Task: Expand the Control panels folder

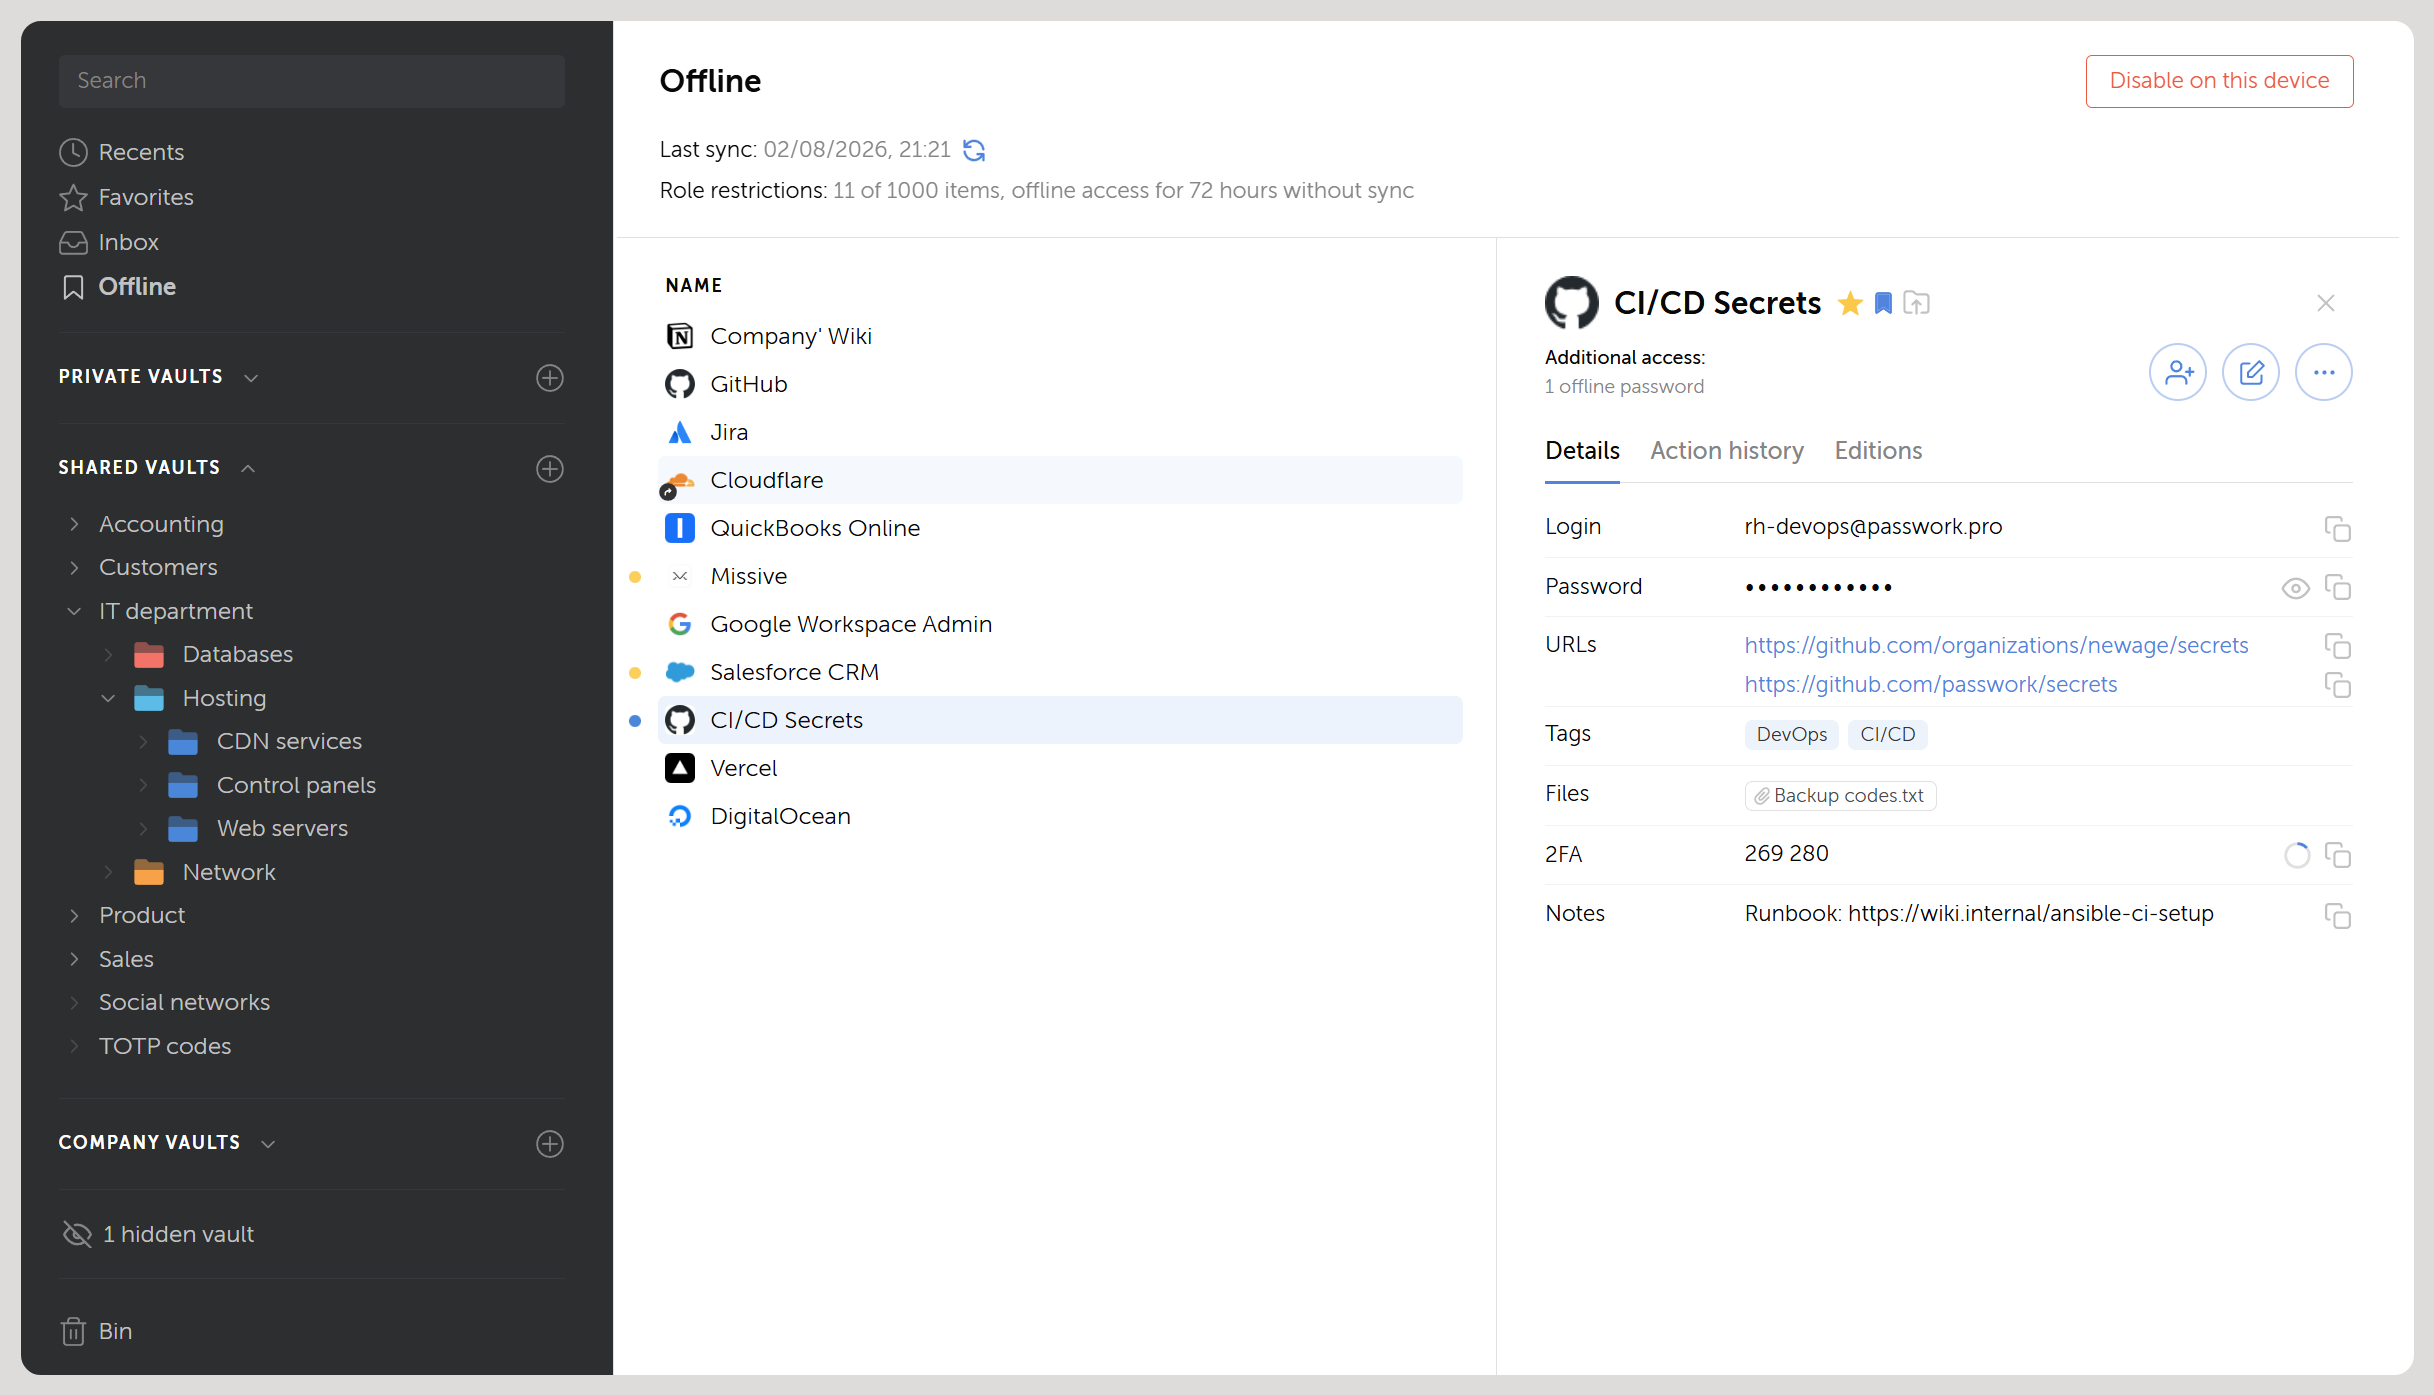Action: [x=143, y=785]
